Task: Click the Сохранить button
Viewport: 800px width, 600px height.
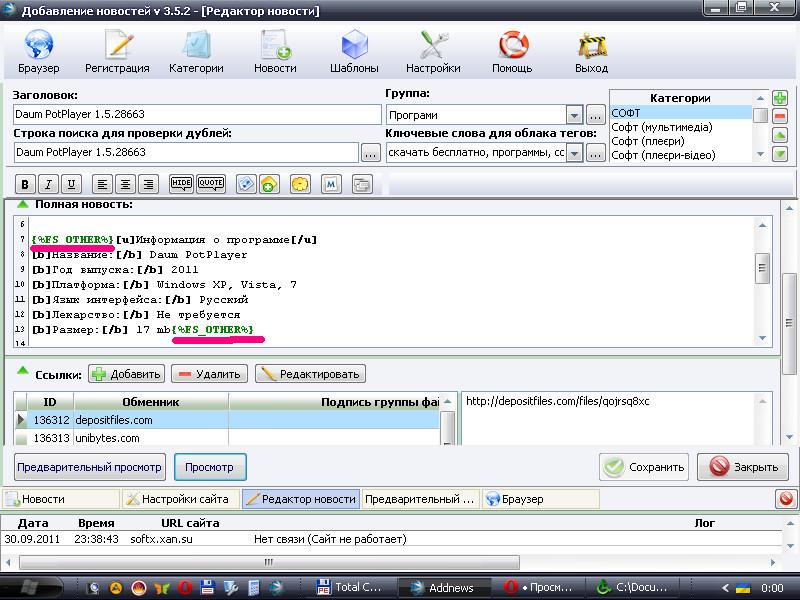Action: tap(644, 467)
